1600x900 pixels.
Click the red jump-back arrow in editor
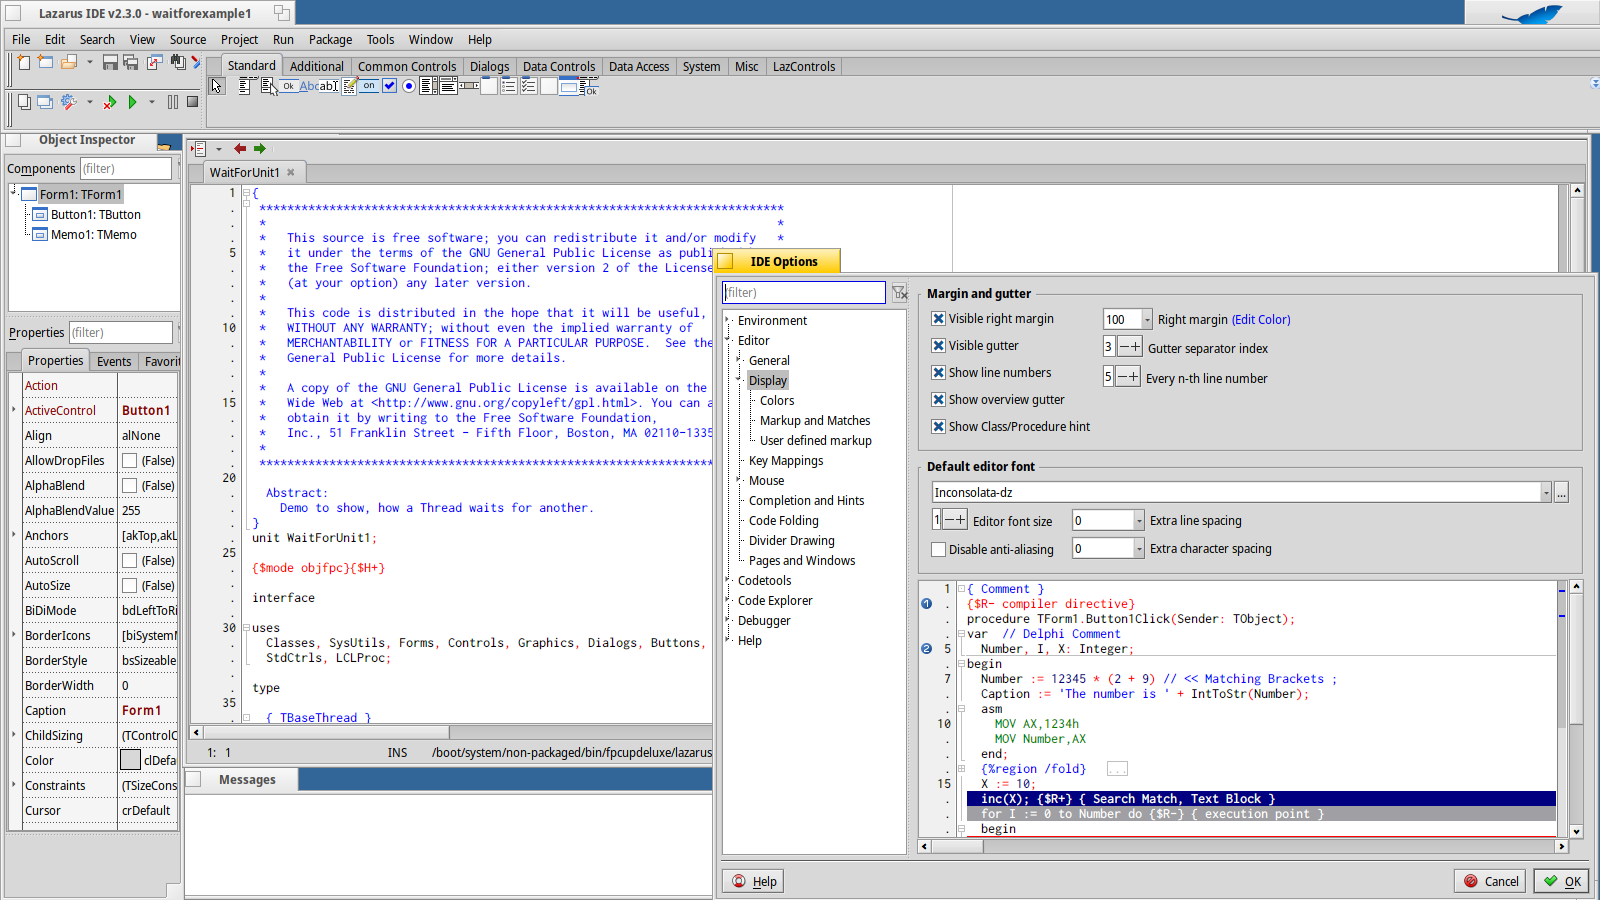click(x=240, y=149)
